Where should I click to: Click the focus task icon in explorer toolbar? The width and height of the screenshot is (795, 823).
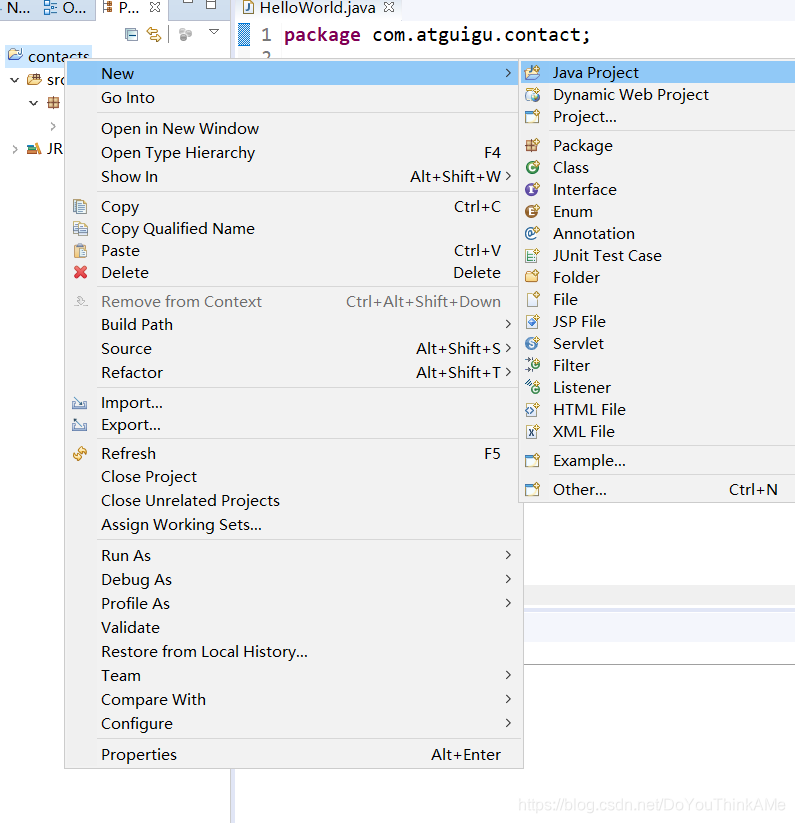point(185,35)
